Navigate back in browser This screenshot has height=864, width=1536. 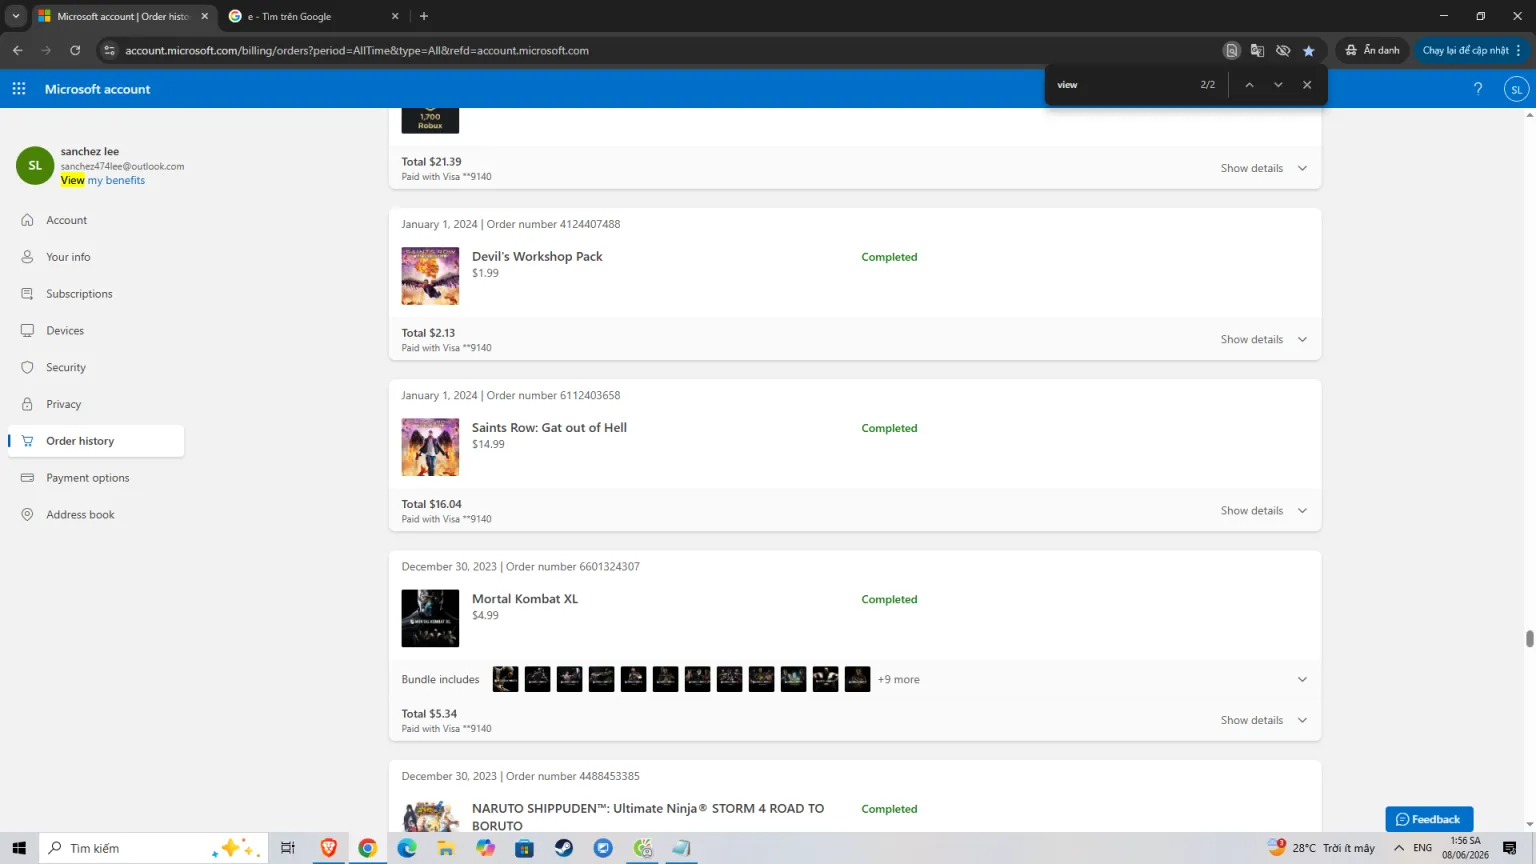[x=18, y=50]
